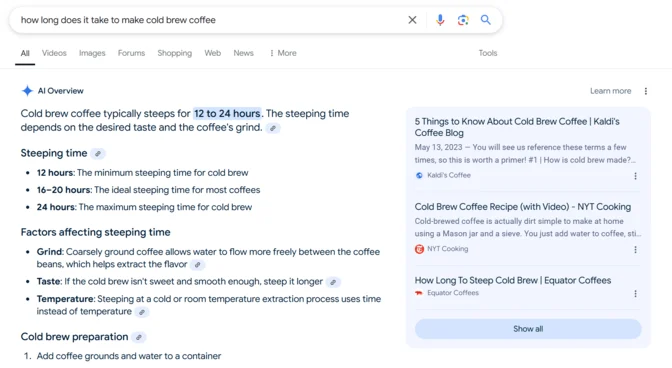Click the 12 hours minimum steeping bullet
Image resolution: width=672 pixels, height=368 pixels.
[142, 173]
